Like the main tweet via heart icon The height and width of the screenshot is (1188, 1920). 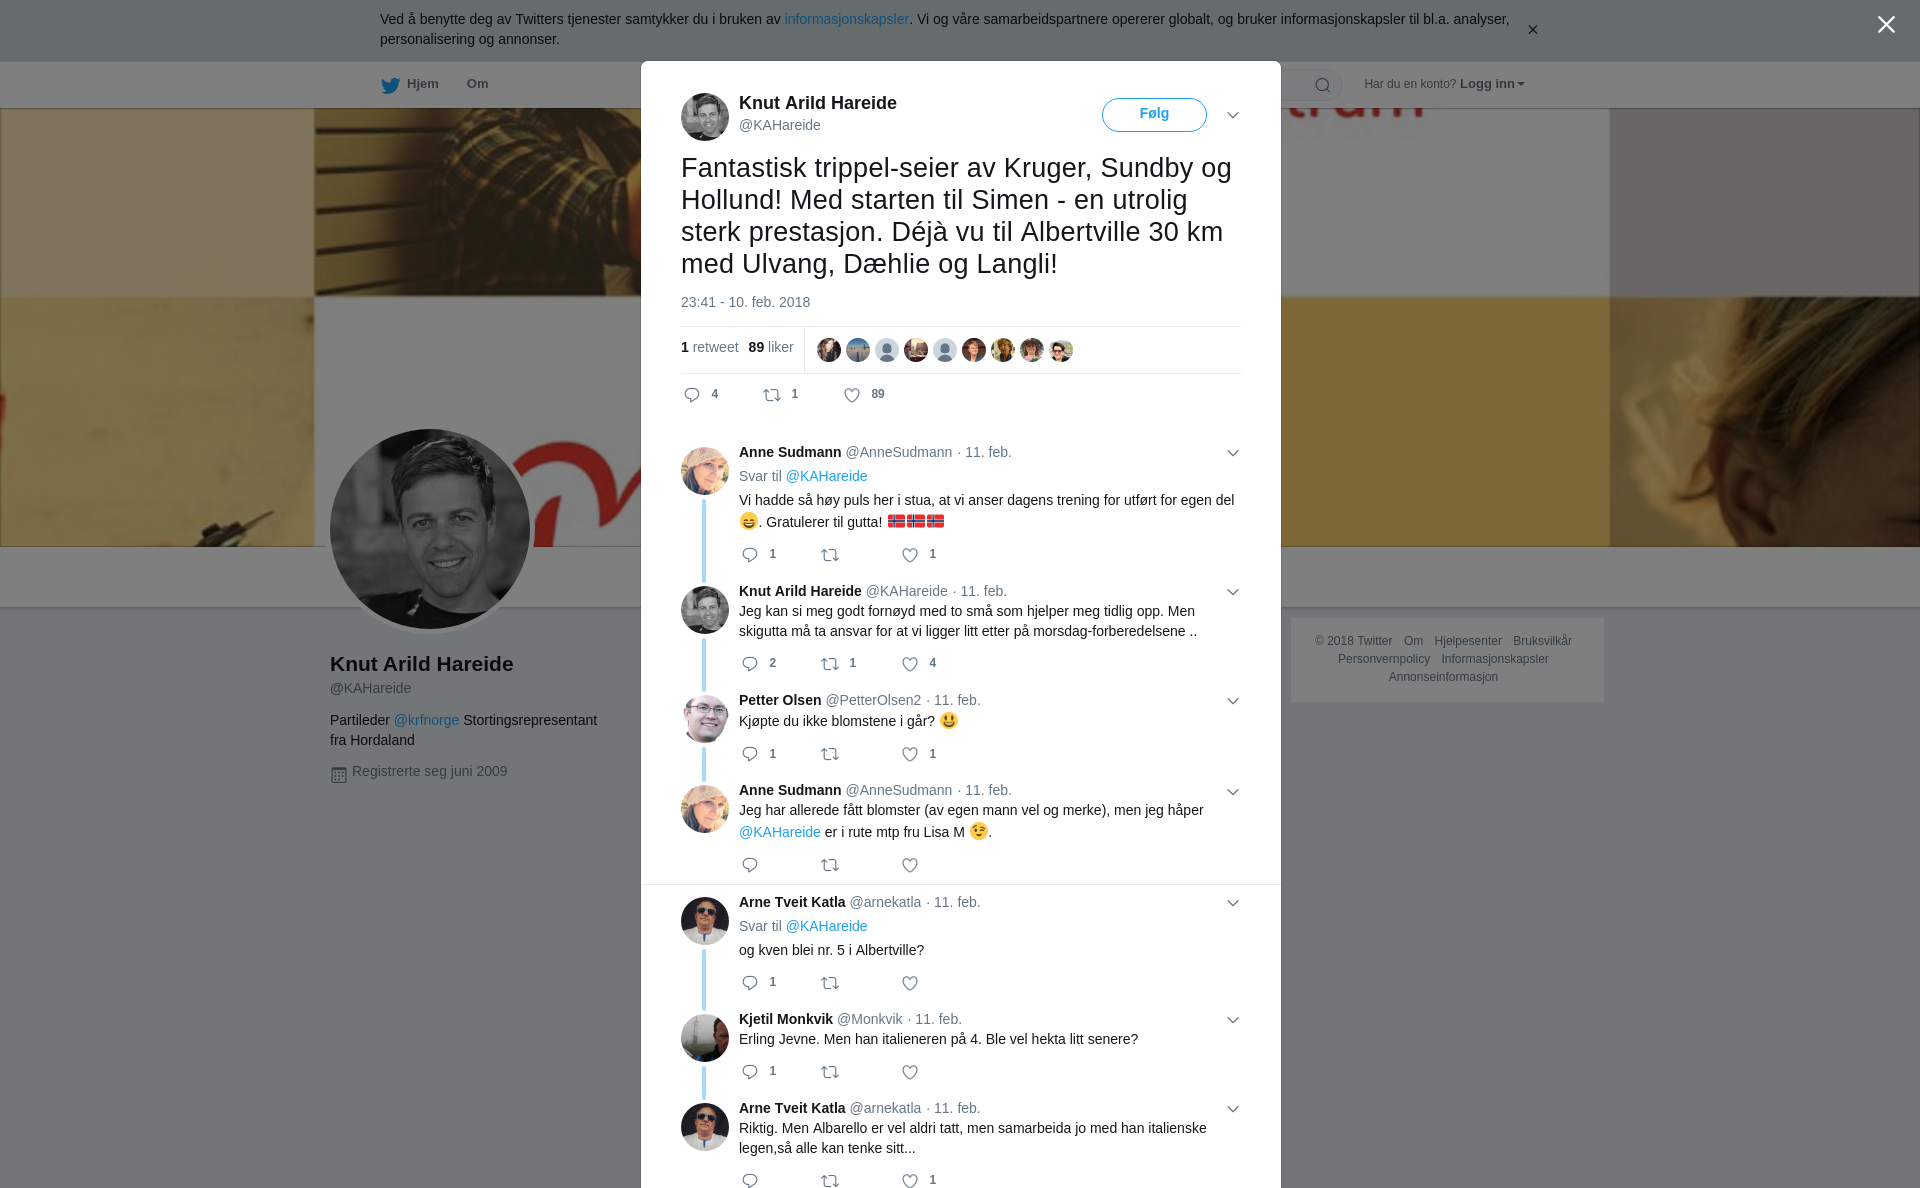click(852, 395)
